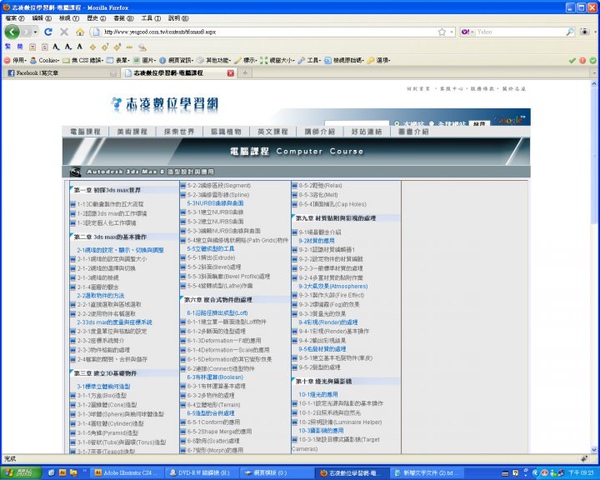
Task: Open the 講師介紹 site navigation tab
Action: tap(320, 132)
